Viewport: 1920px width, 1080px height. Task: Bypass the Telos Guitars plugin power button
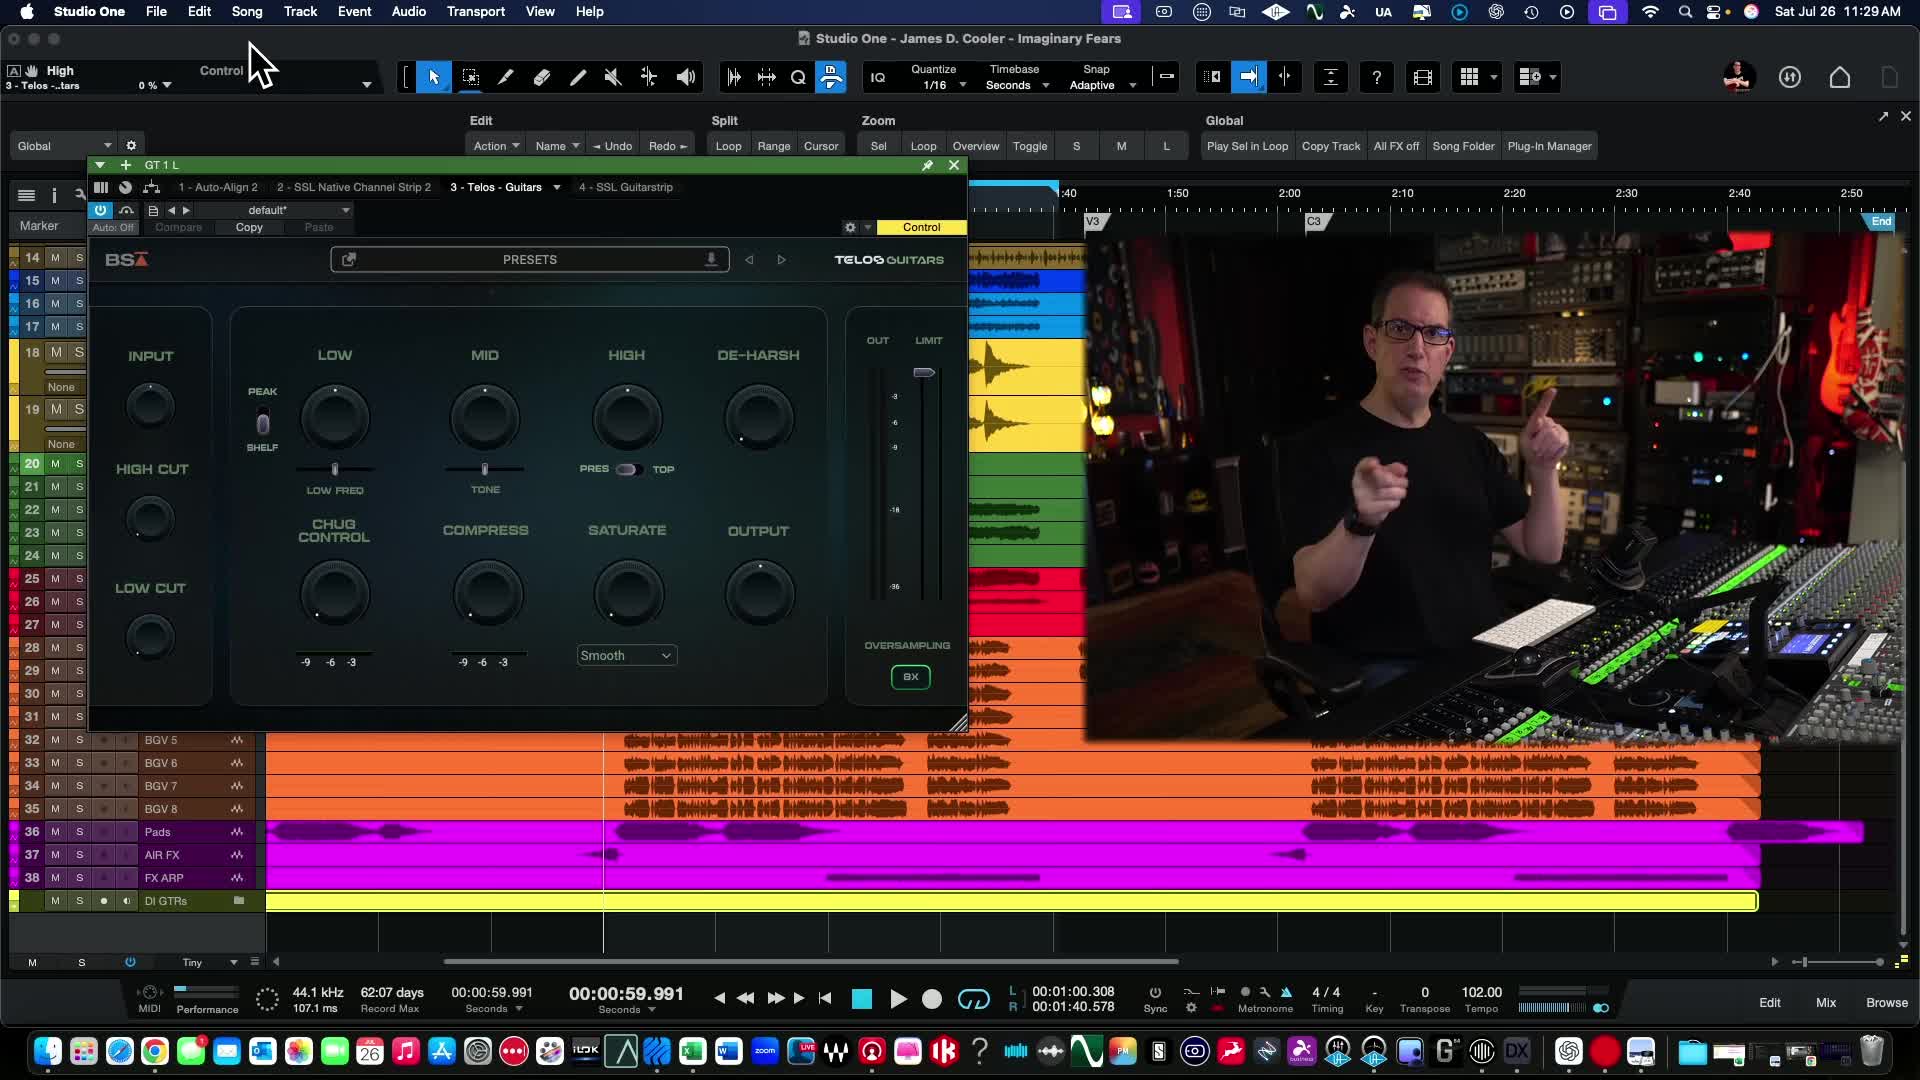tap(101, 210)
